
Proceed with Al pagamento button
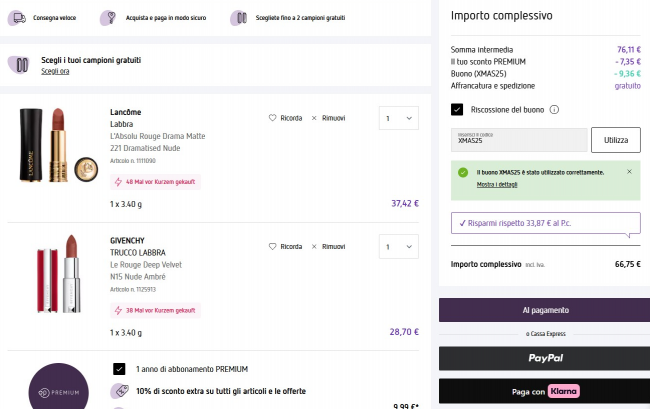coord(545,310)
